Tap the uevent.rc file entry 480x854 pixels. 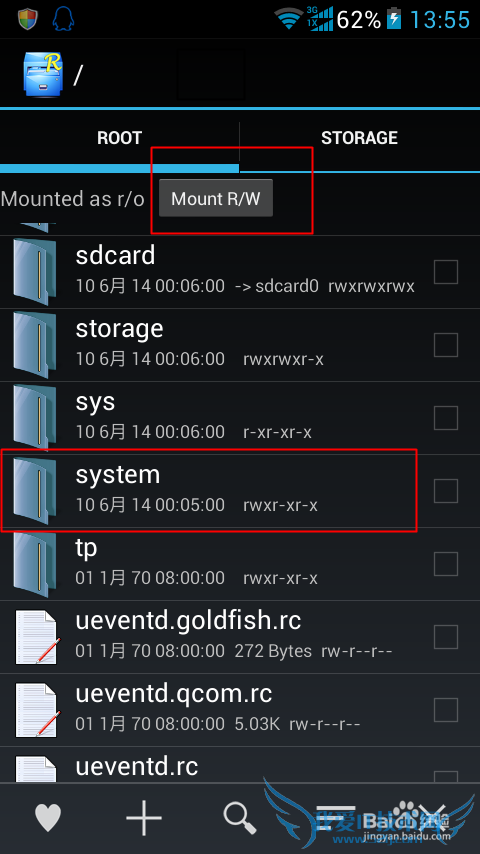pyautogui.click(x=240, y=765)
